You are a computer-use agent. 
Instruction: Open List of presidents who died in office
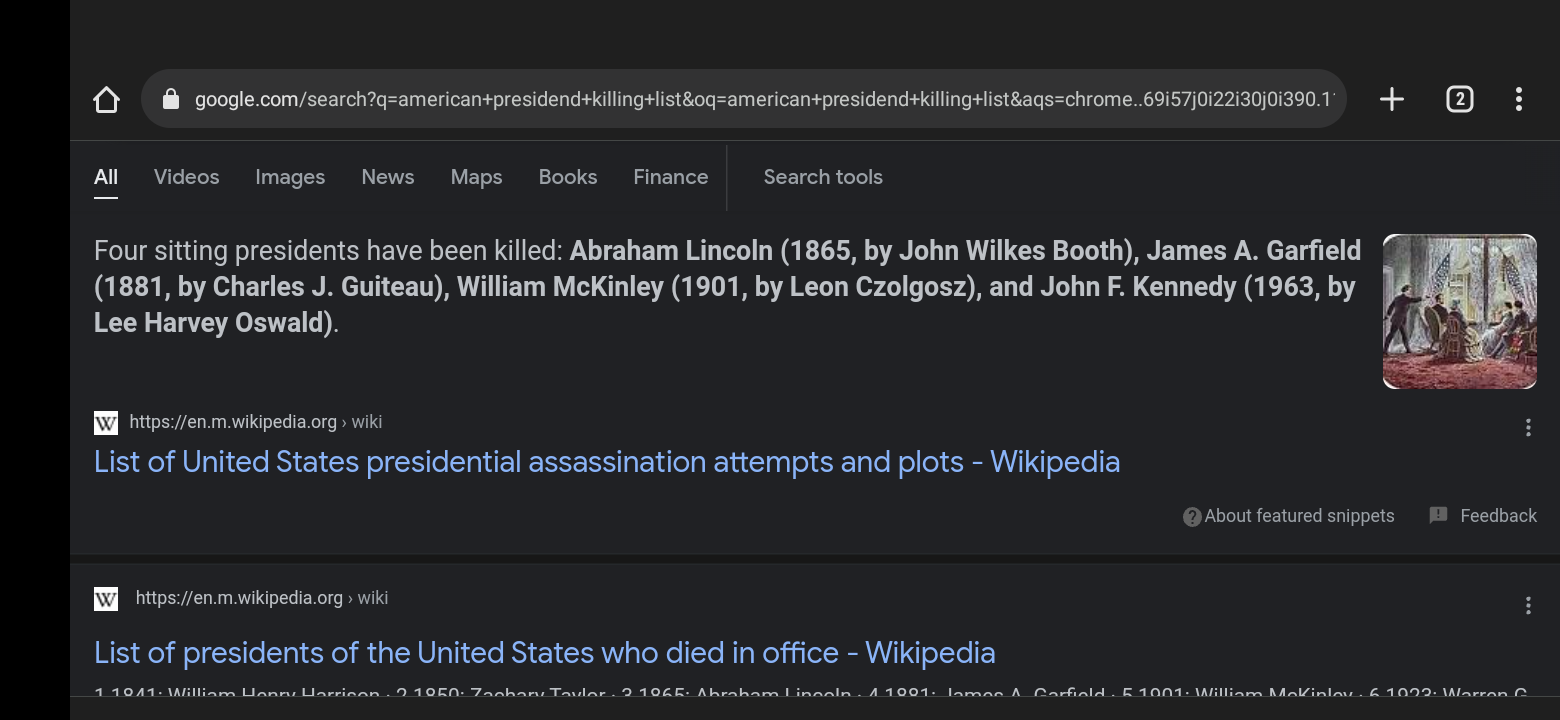click(545, 653)
